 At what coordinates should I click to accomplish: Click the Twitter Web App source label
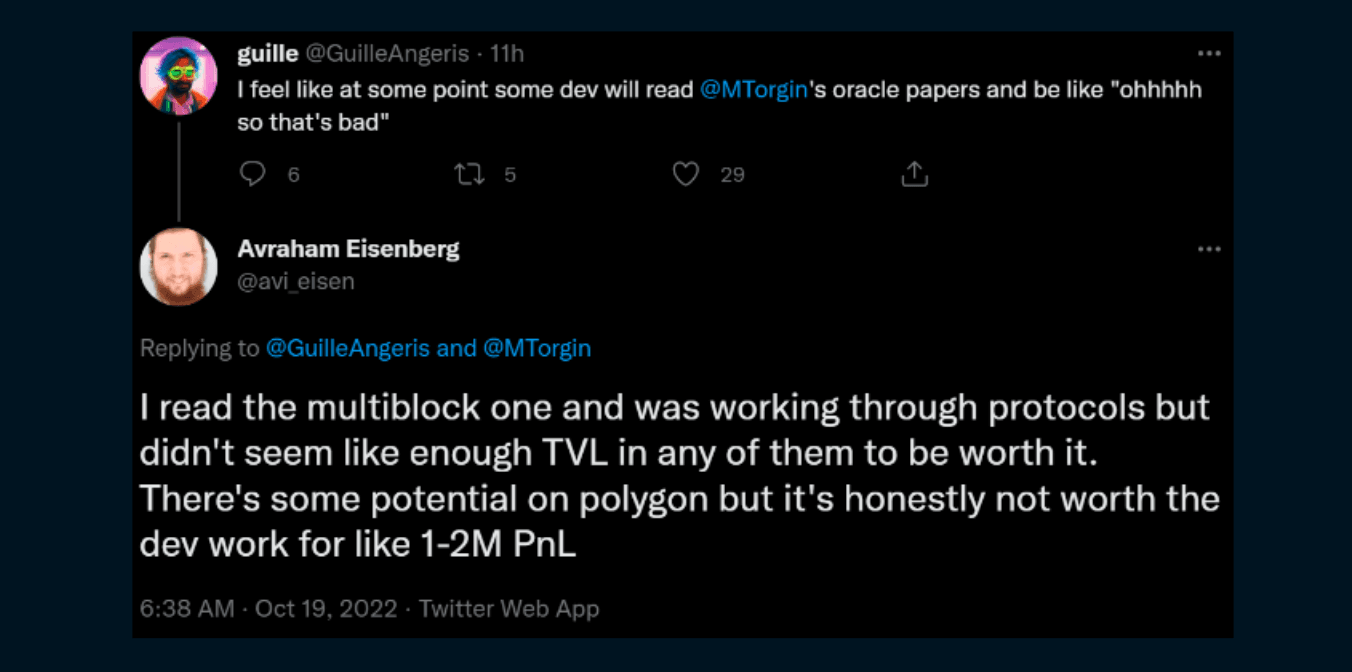click(509, 608)
